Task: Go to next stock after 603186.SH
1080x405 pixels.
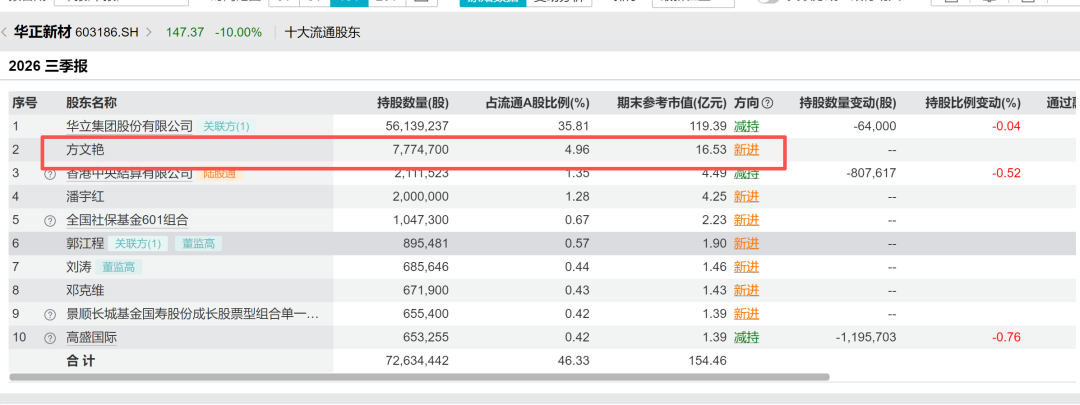Action: pyautogui.click(x=149, y=32)
